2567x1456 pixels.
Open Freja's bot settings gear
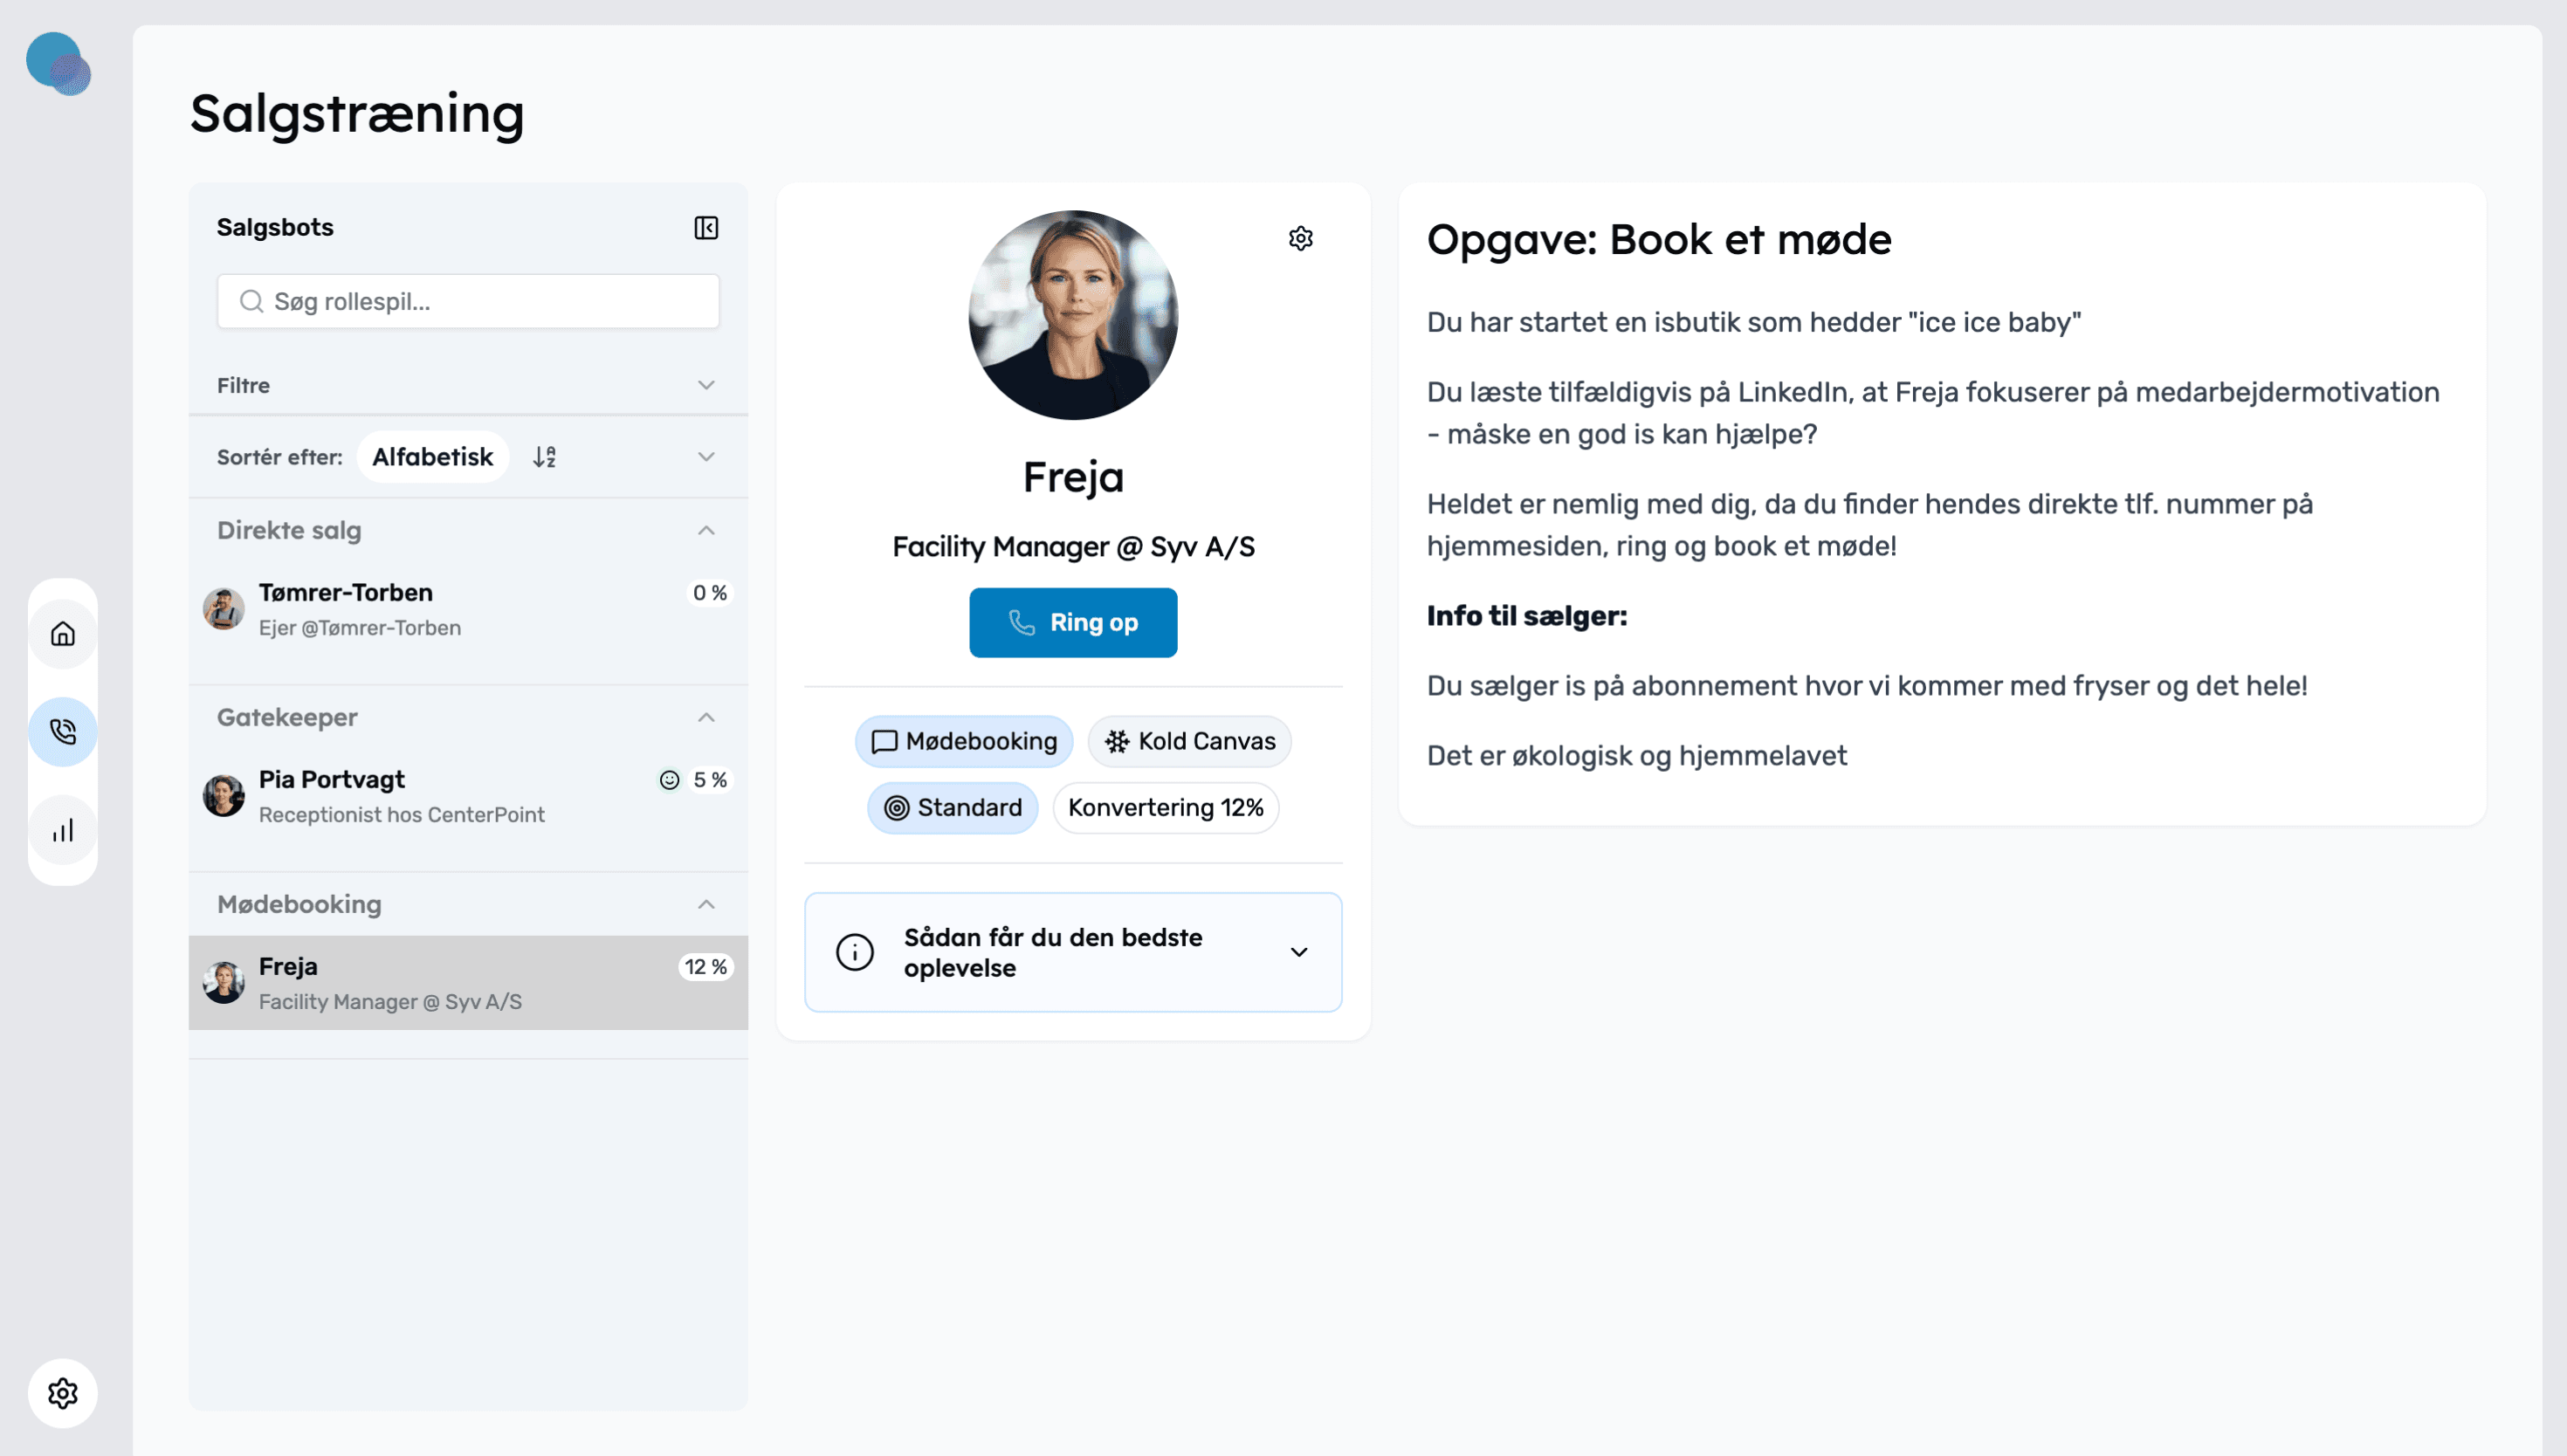point(1300,239)
